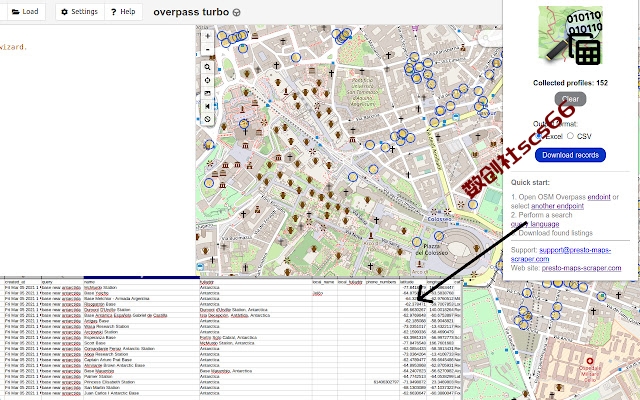The image size is (640, 400).
Task: Click the scraper extension logo image
Action: (x=570, y=36)
